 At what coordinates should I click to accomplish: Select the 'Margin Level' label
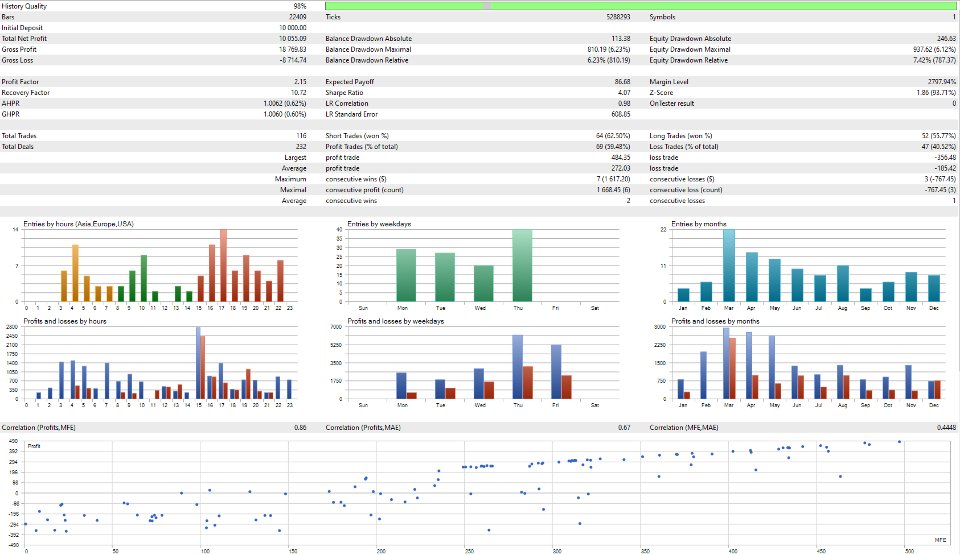[669, 82]
